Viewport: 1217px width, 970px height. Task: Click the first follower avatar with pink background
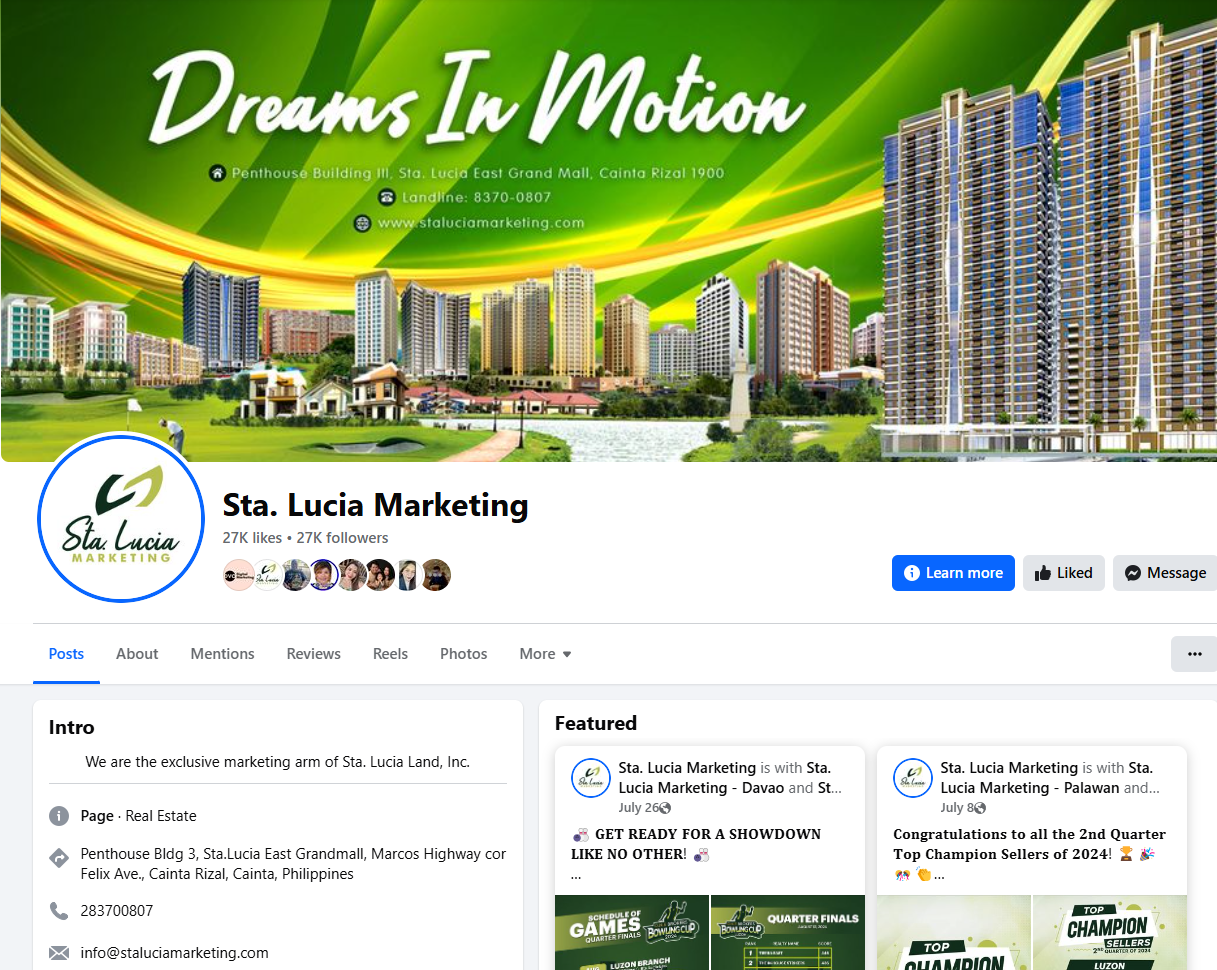(238, 575)
